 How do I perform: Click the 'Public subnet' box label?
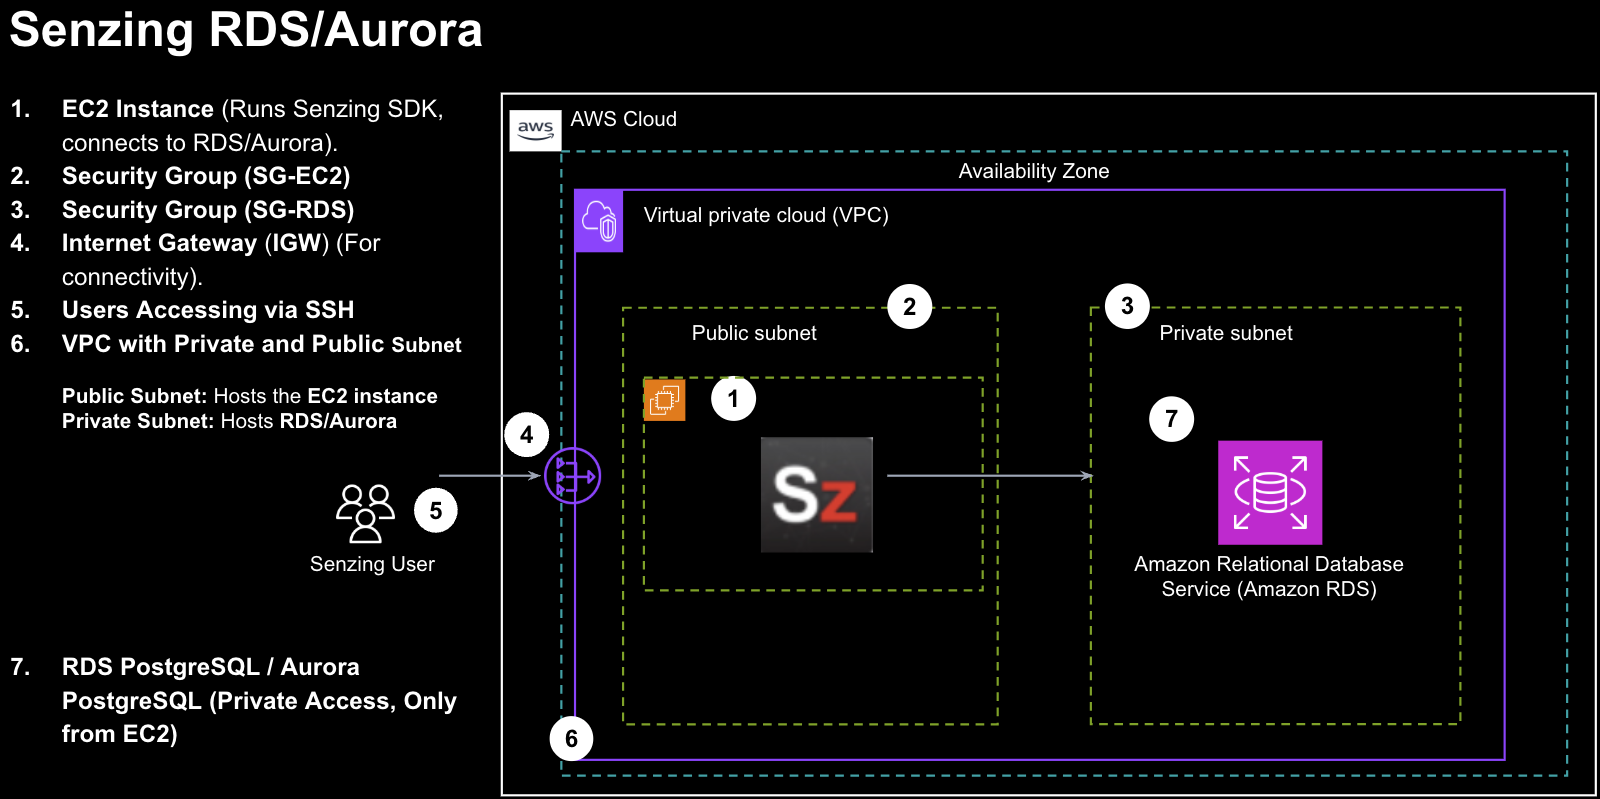[754, 333]
